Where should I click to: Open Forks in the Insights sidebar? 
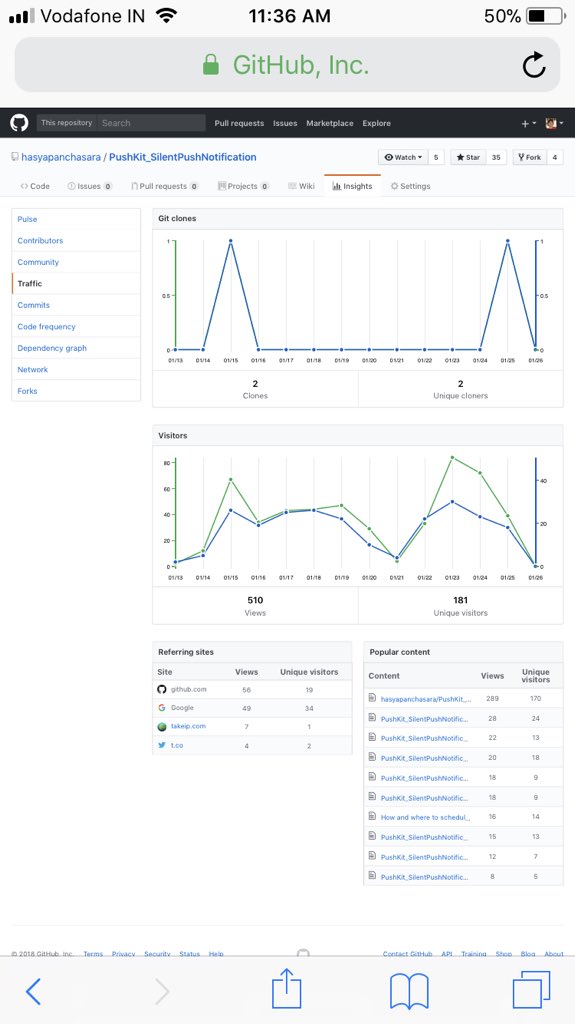[76, 391]
